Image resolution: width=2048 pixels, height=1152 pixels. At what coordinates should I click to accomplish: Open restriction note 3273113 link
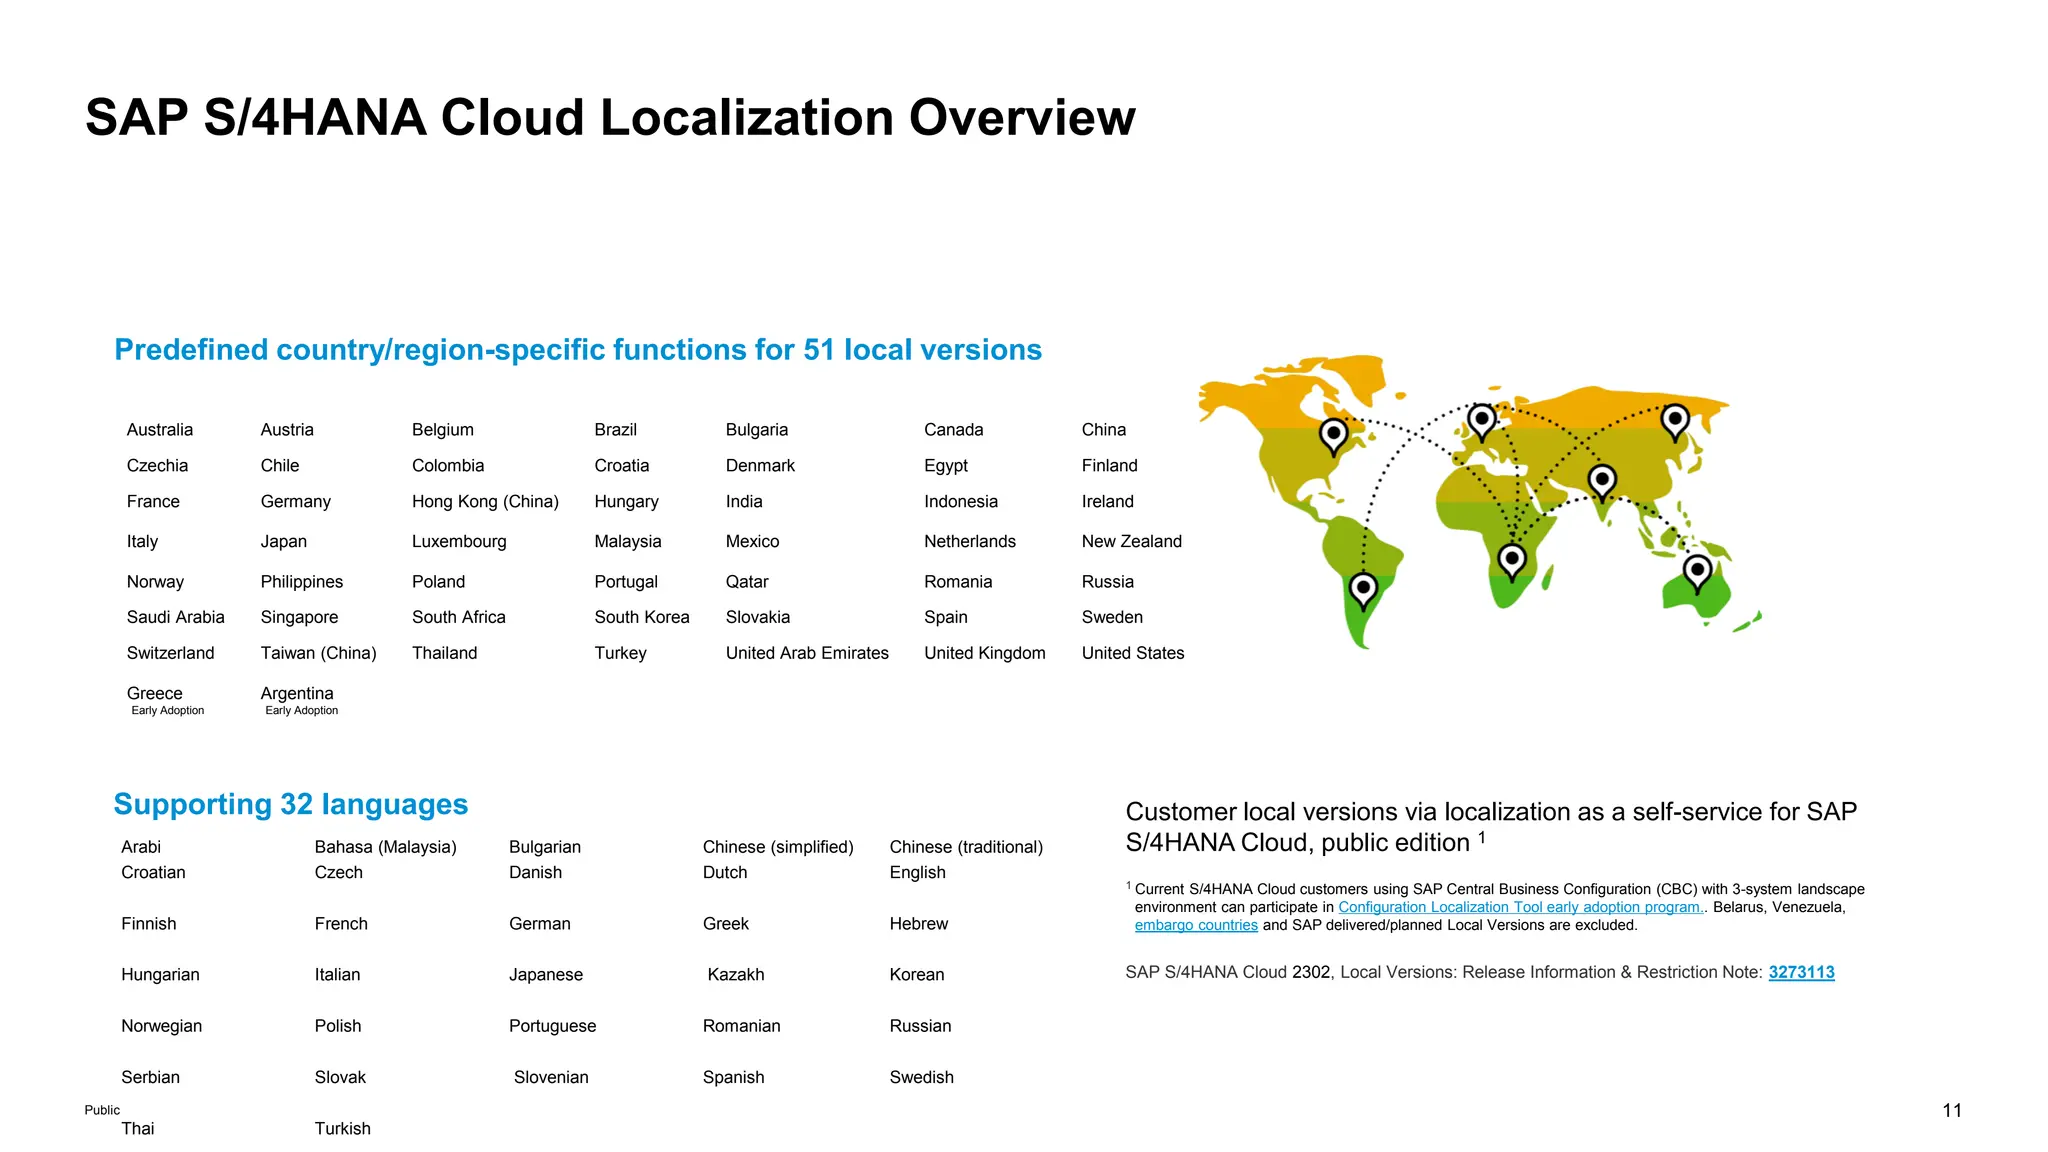pos(1801,972)
